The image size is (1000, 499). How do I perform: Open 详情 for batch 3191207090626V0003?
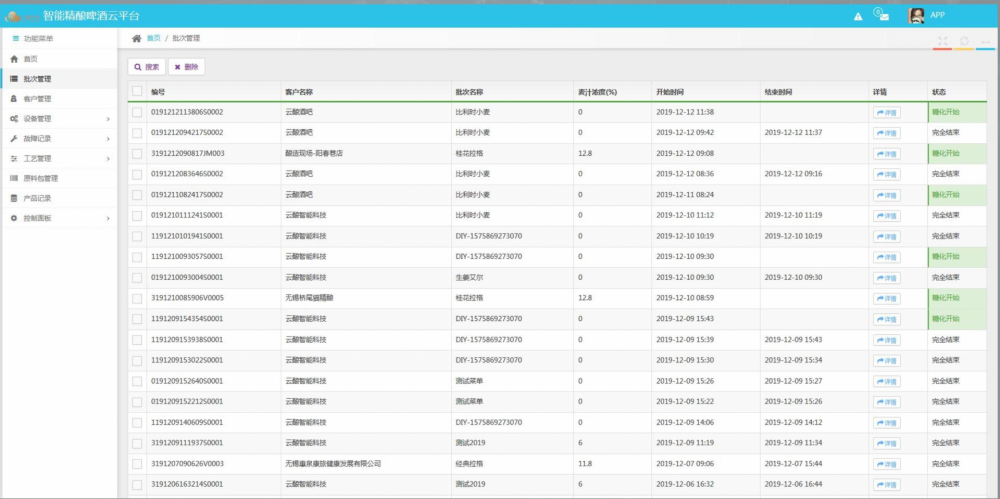tap(886, 464)
